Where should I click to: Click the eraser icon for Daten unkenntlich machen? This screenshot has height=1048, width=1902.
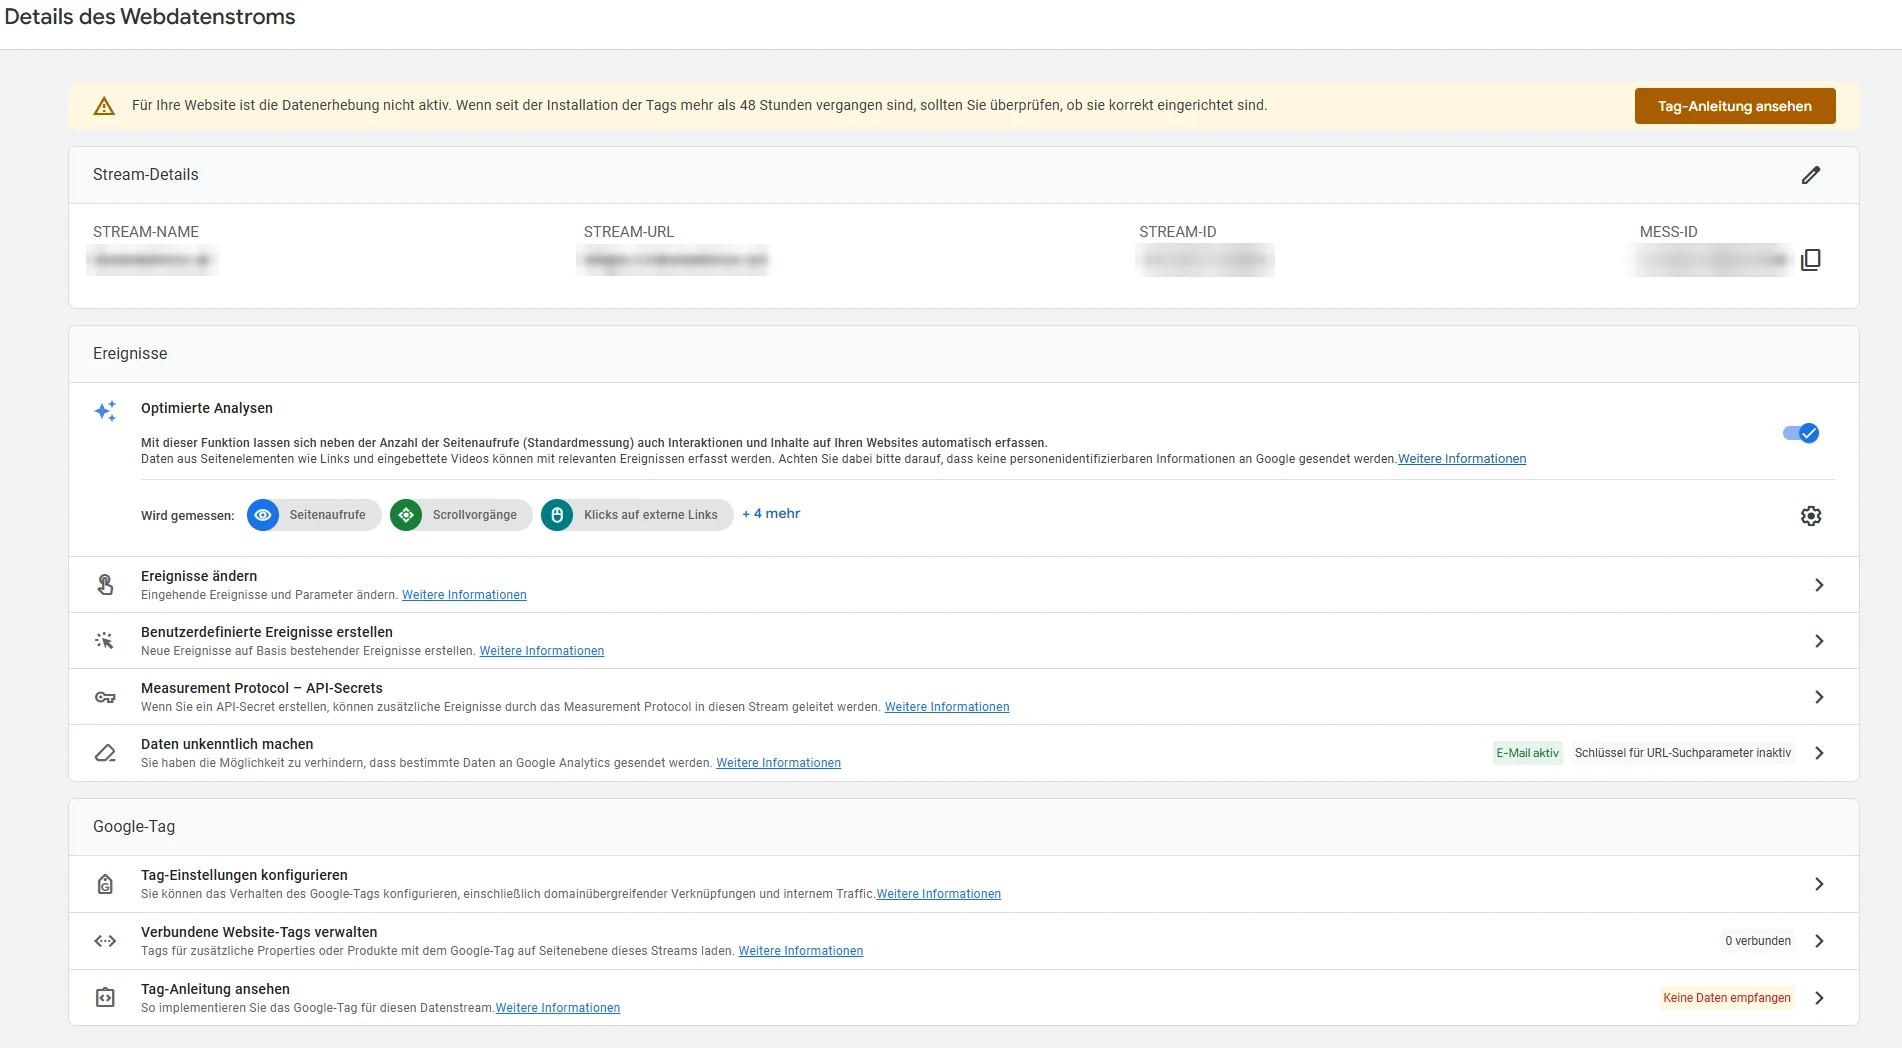point(105,753)
